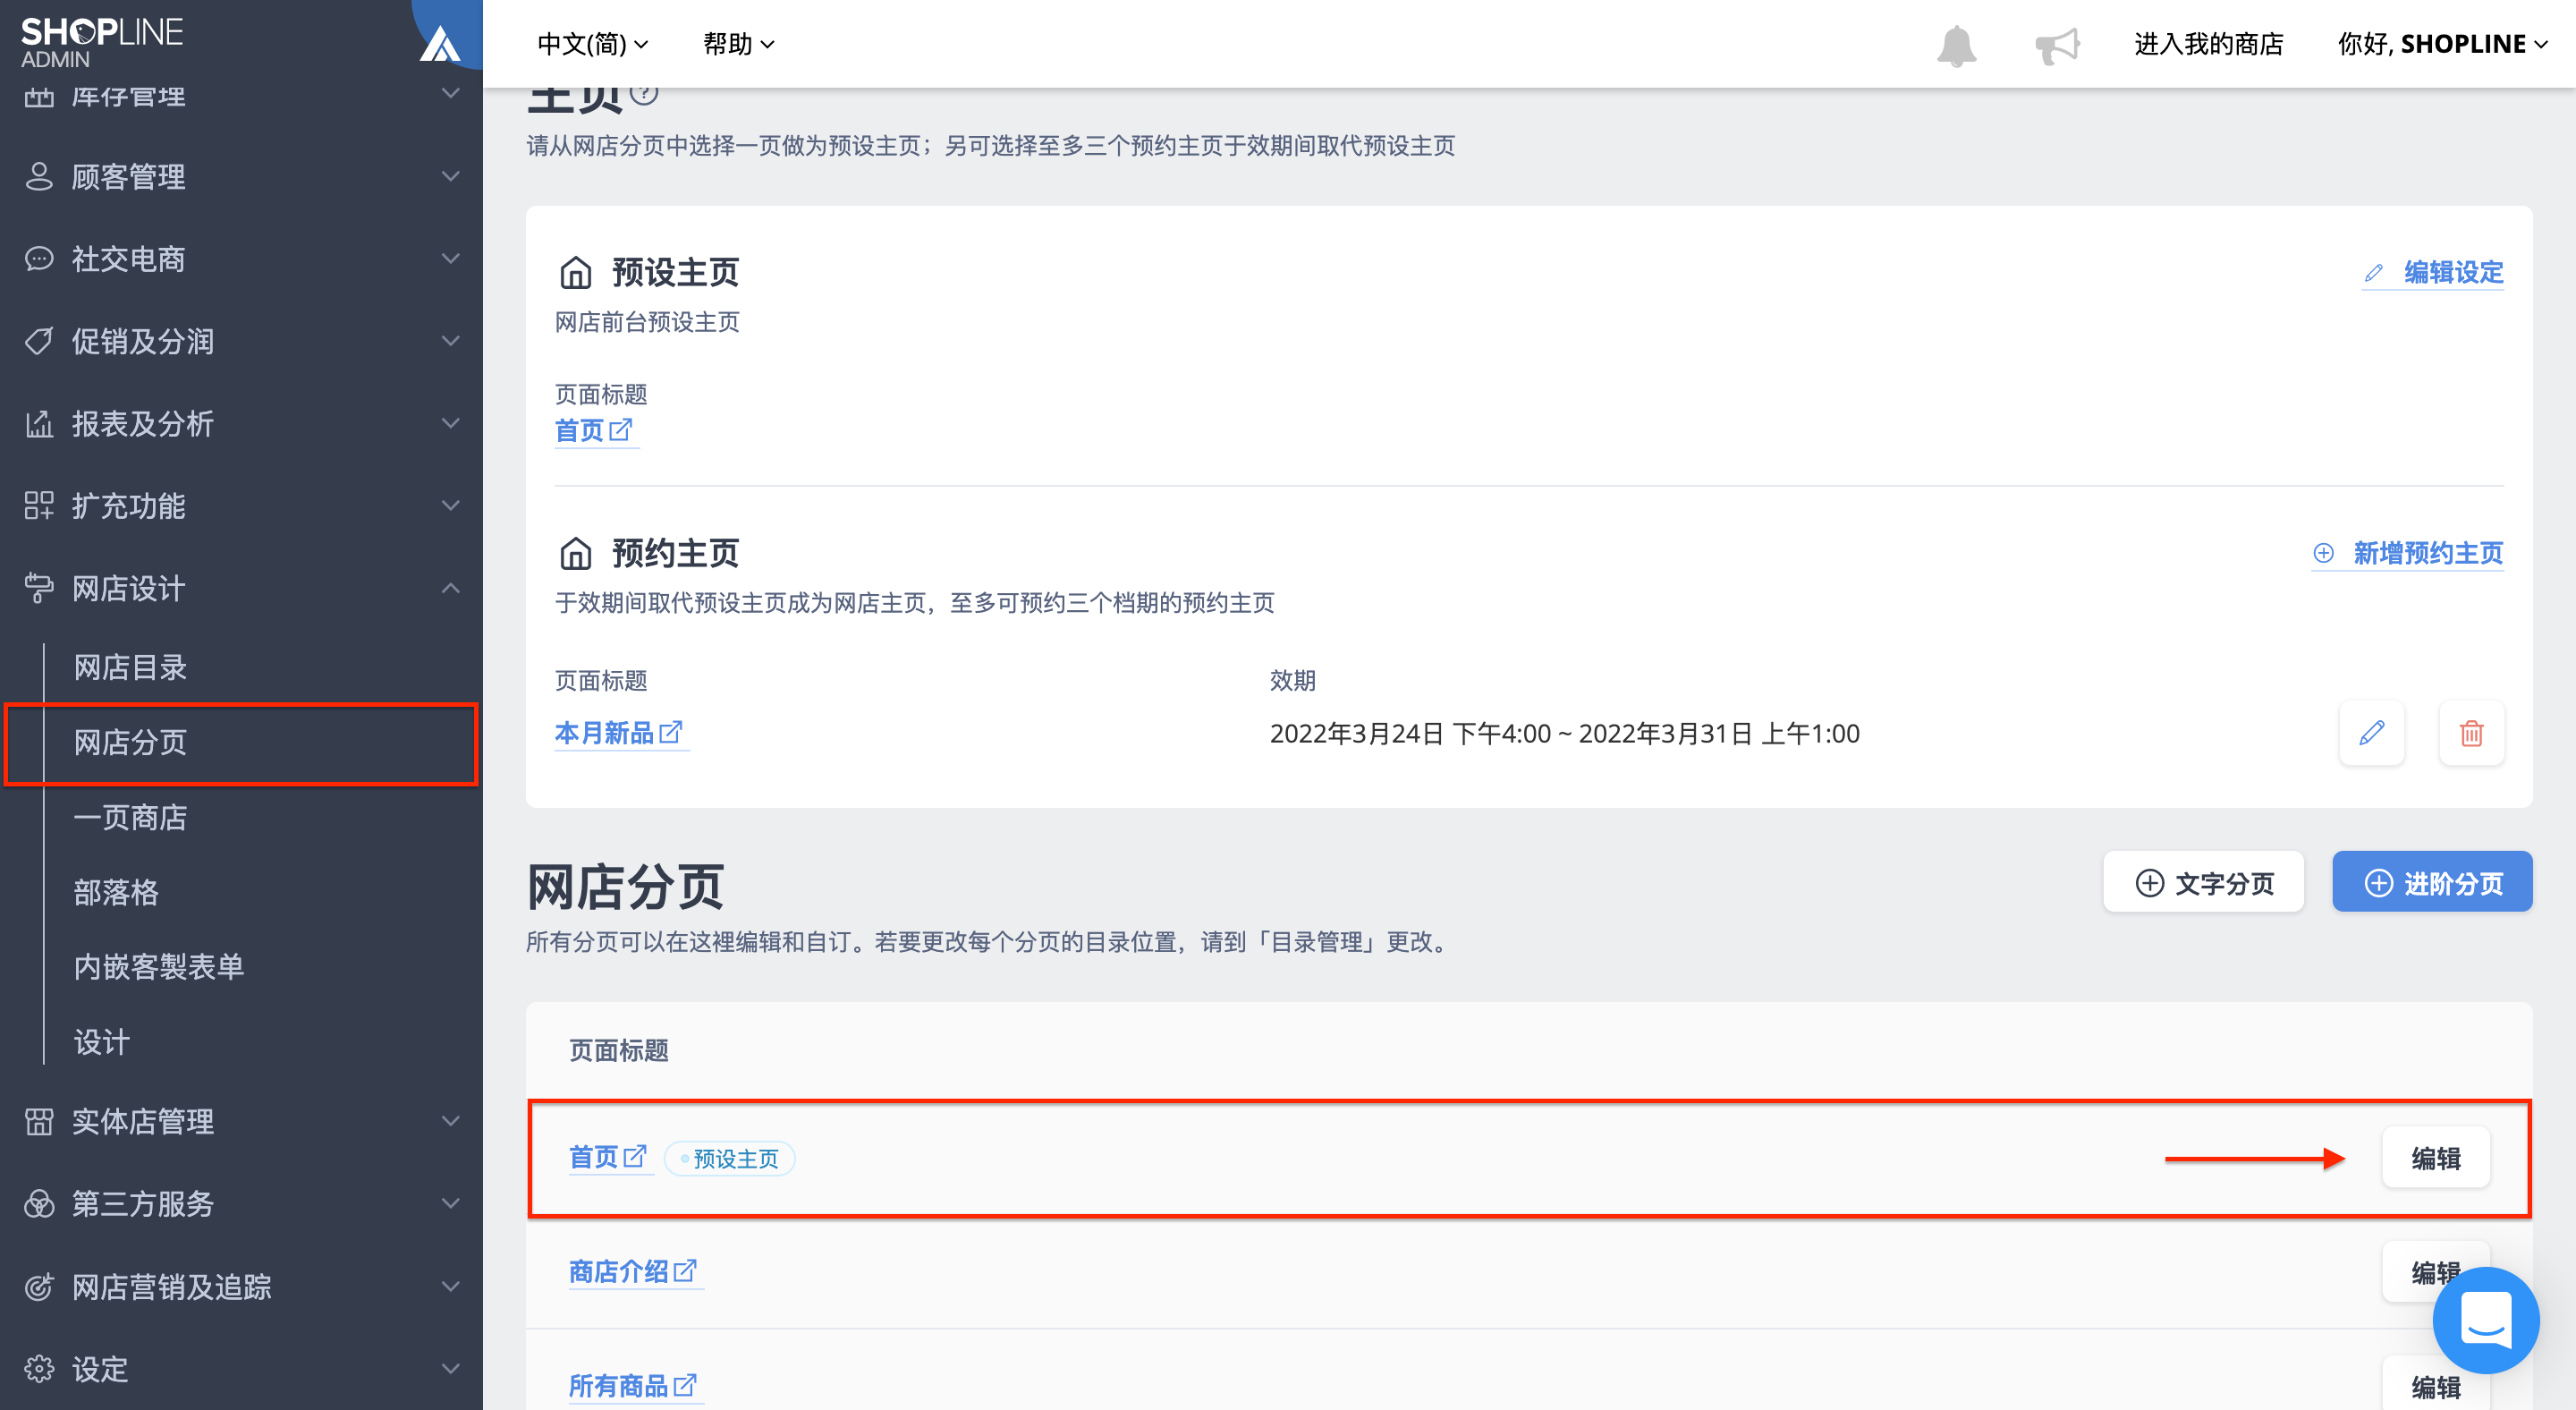The width and height of the screenshot is (2576, 1410).
Task: Click the 预设主页 house icon
Action: (575, 271)
